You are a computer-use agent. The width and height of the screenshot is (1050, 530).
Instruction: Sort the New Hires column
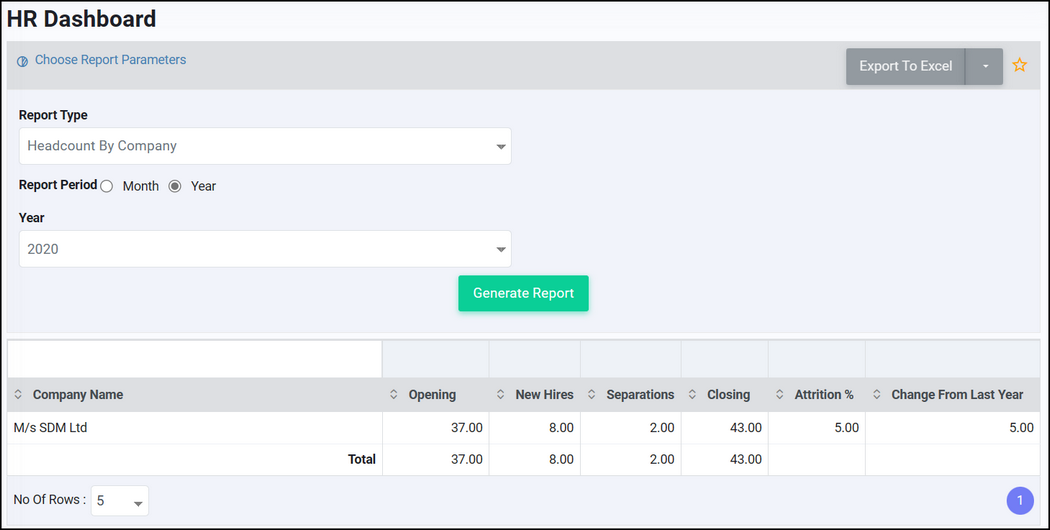pos(500,395)
